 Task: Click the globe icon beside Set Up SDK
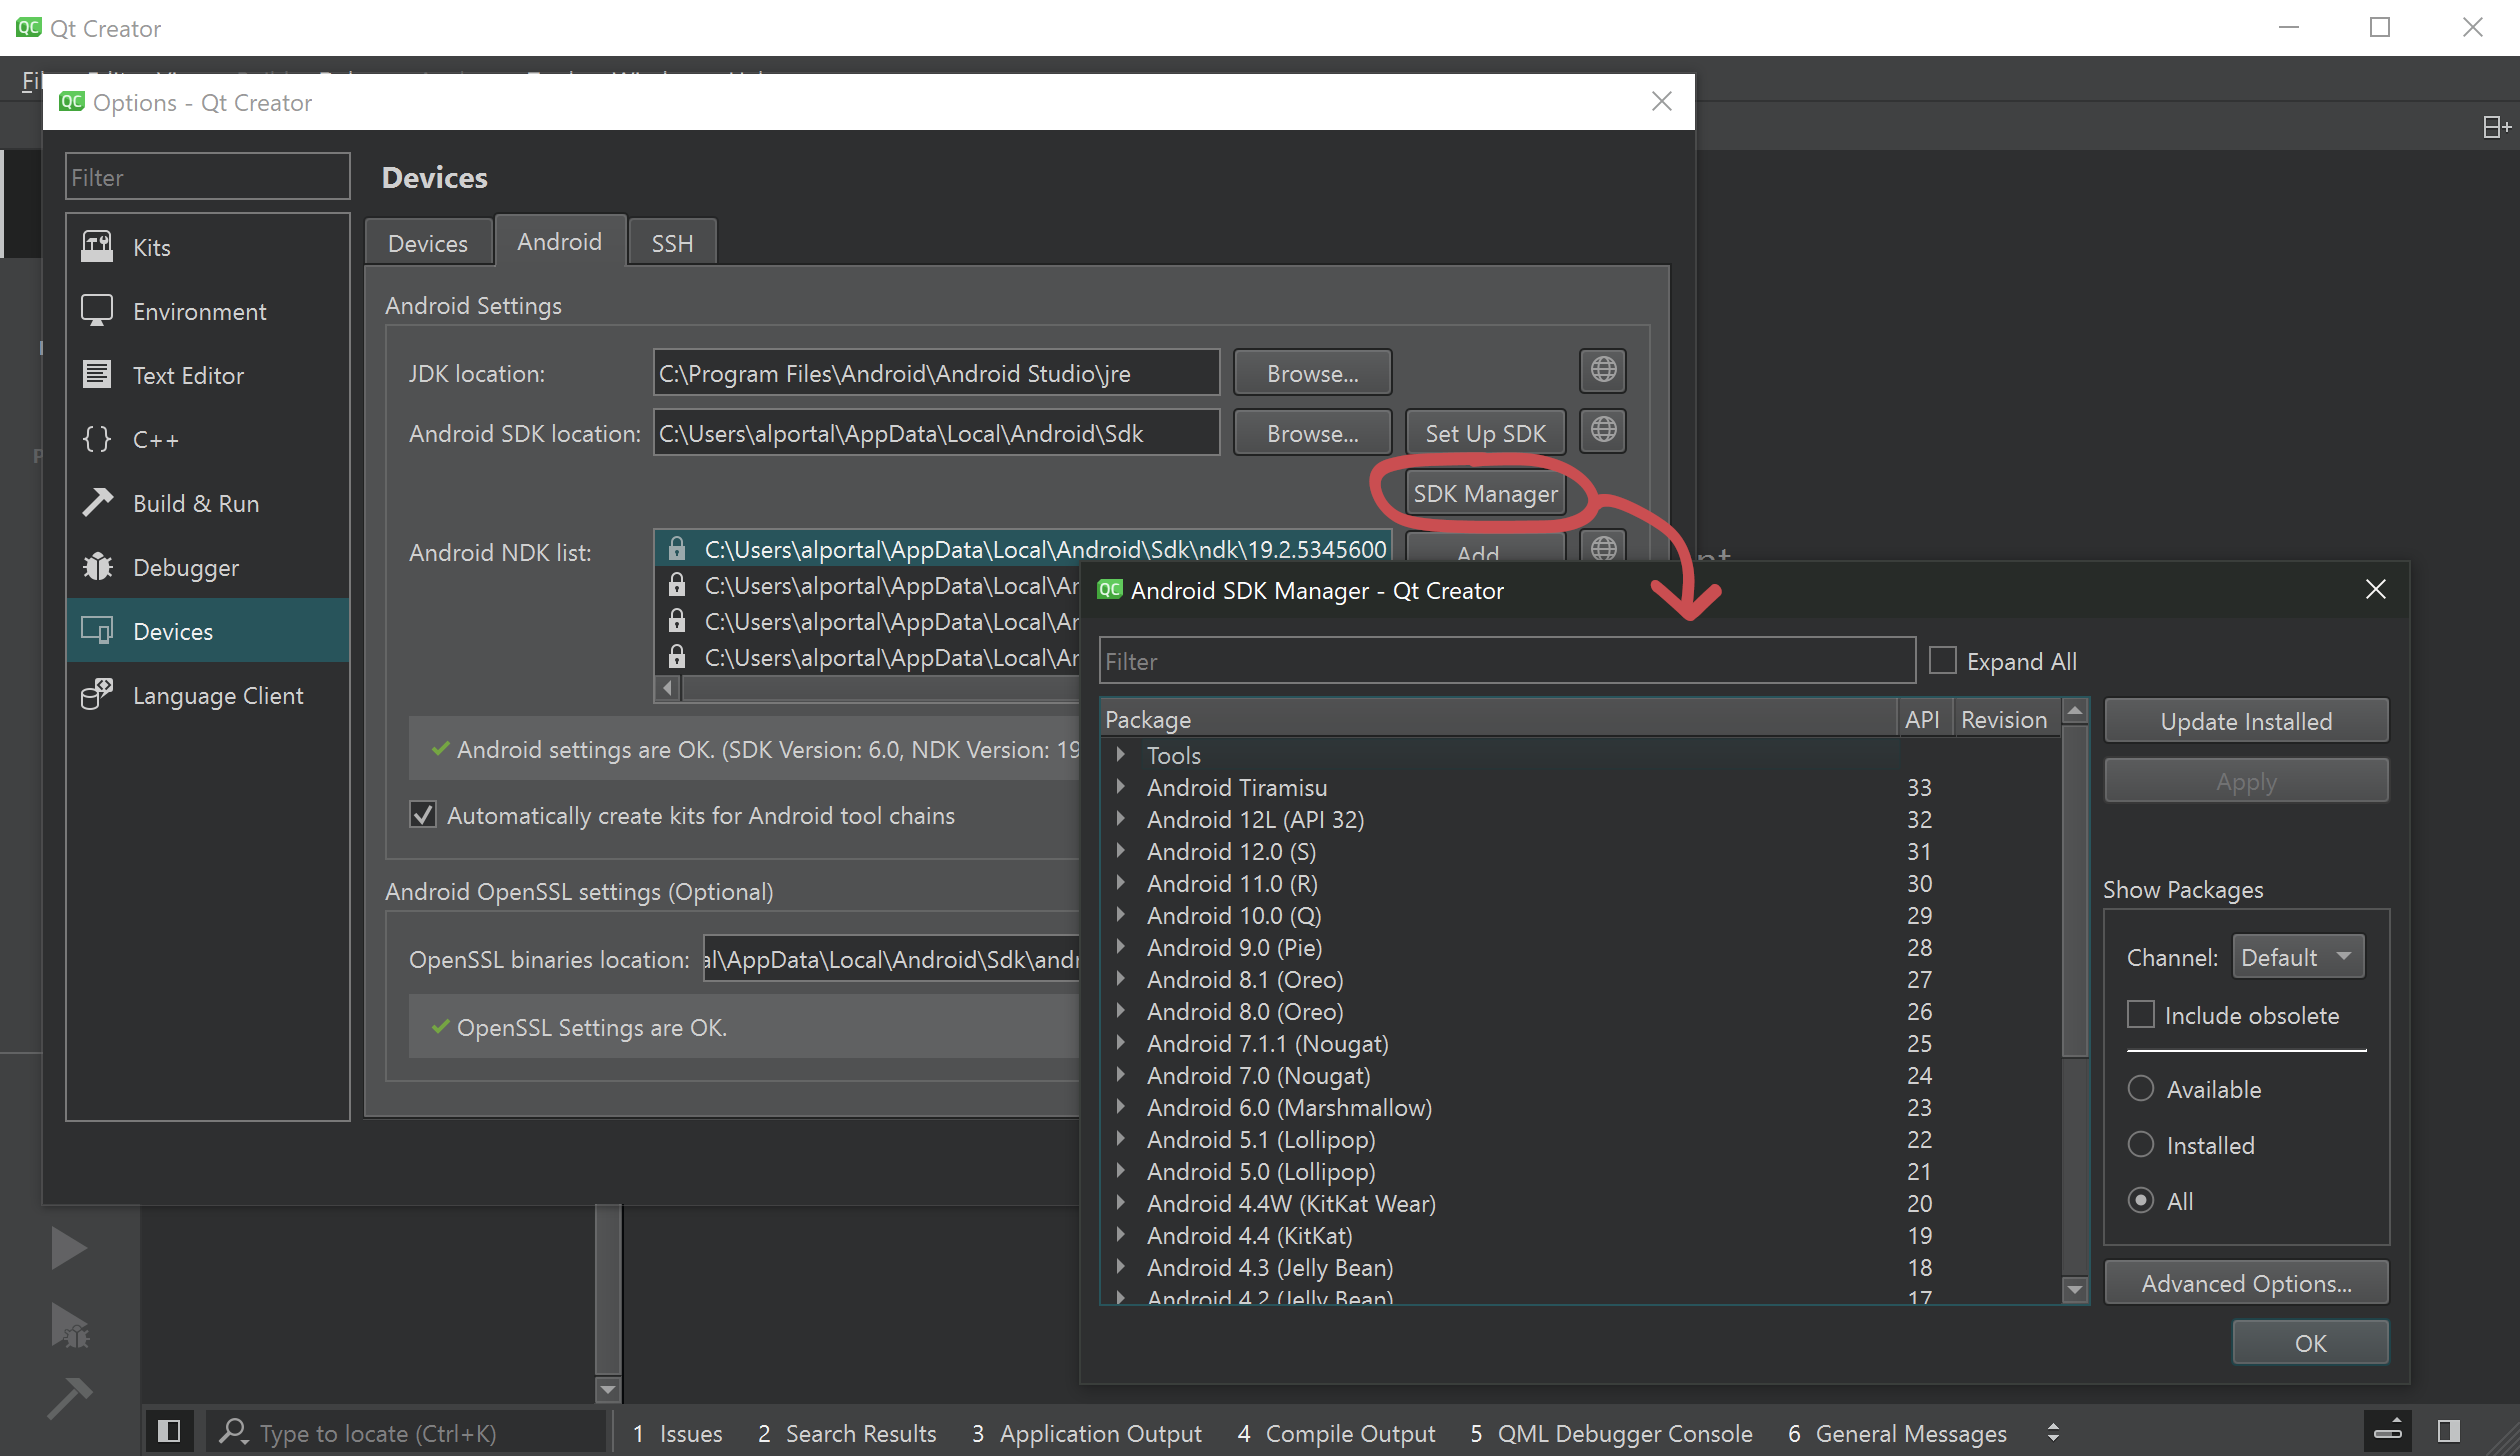coord(1603,430)
